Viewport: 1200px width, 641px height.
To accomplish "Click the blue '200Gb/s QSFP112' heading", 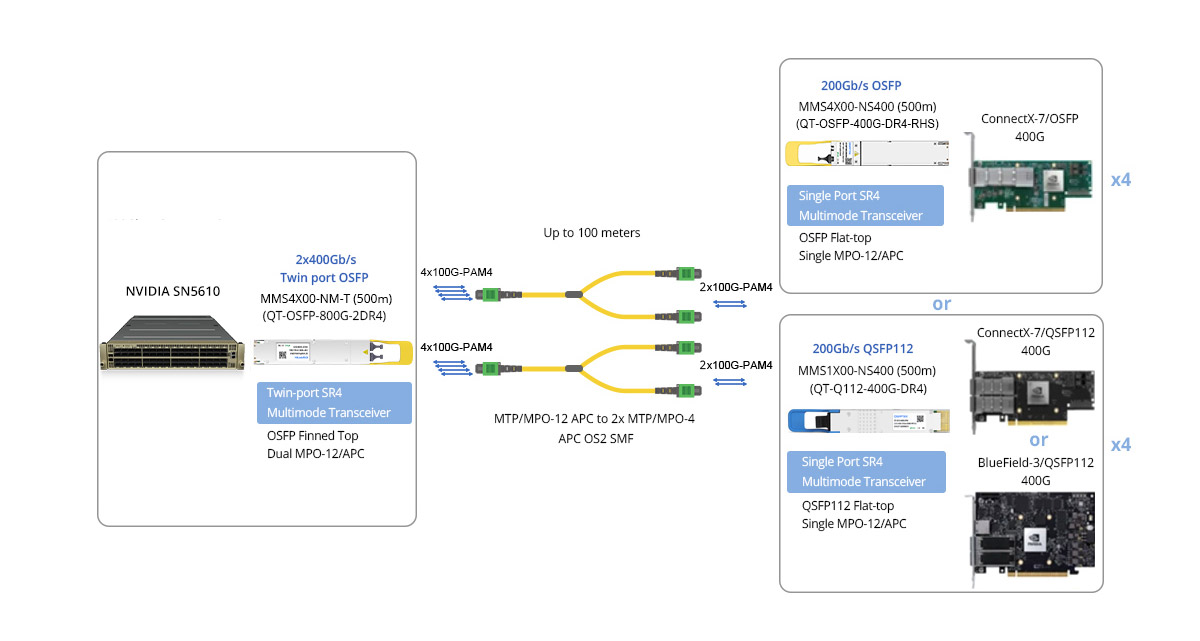I will (862, 349).
